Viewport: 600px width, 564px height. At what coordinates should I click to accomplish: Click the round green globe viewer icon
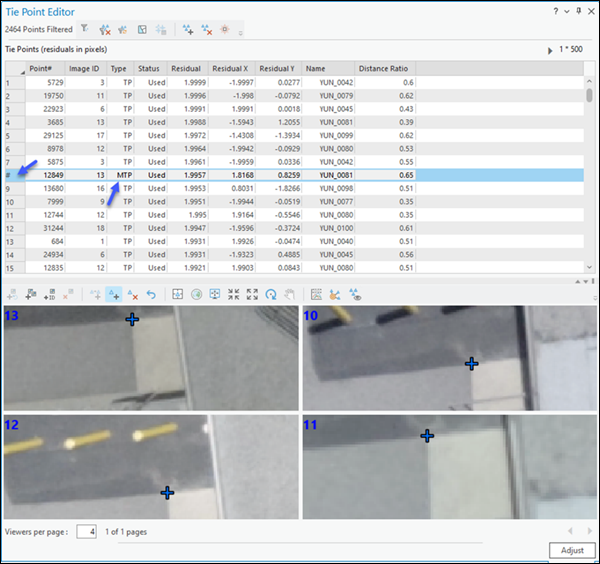point(196,294)
